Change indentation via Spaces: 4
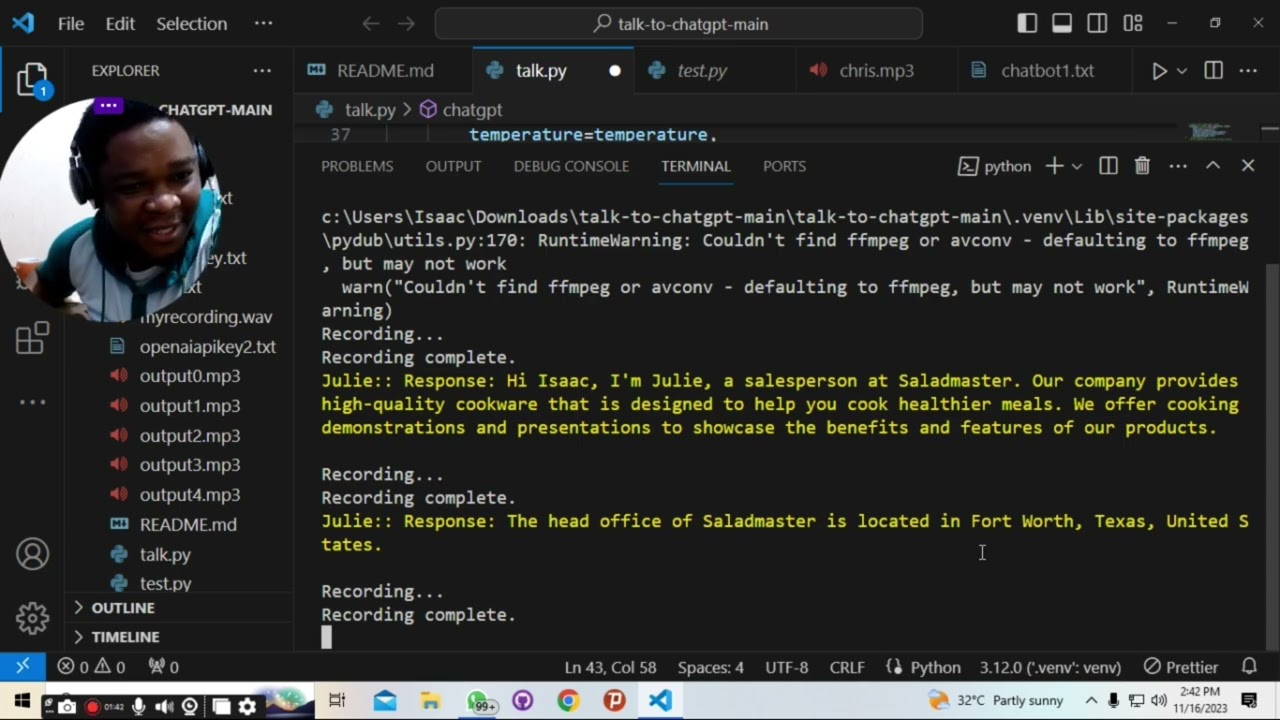The height and width of the screenshot is (720, 1280). [711, 667]
